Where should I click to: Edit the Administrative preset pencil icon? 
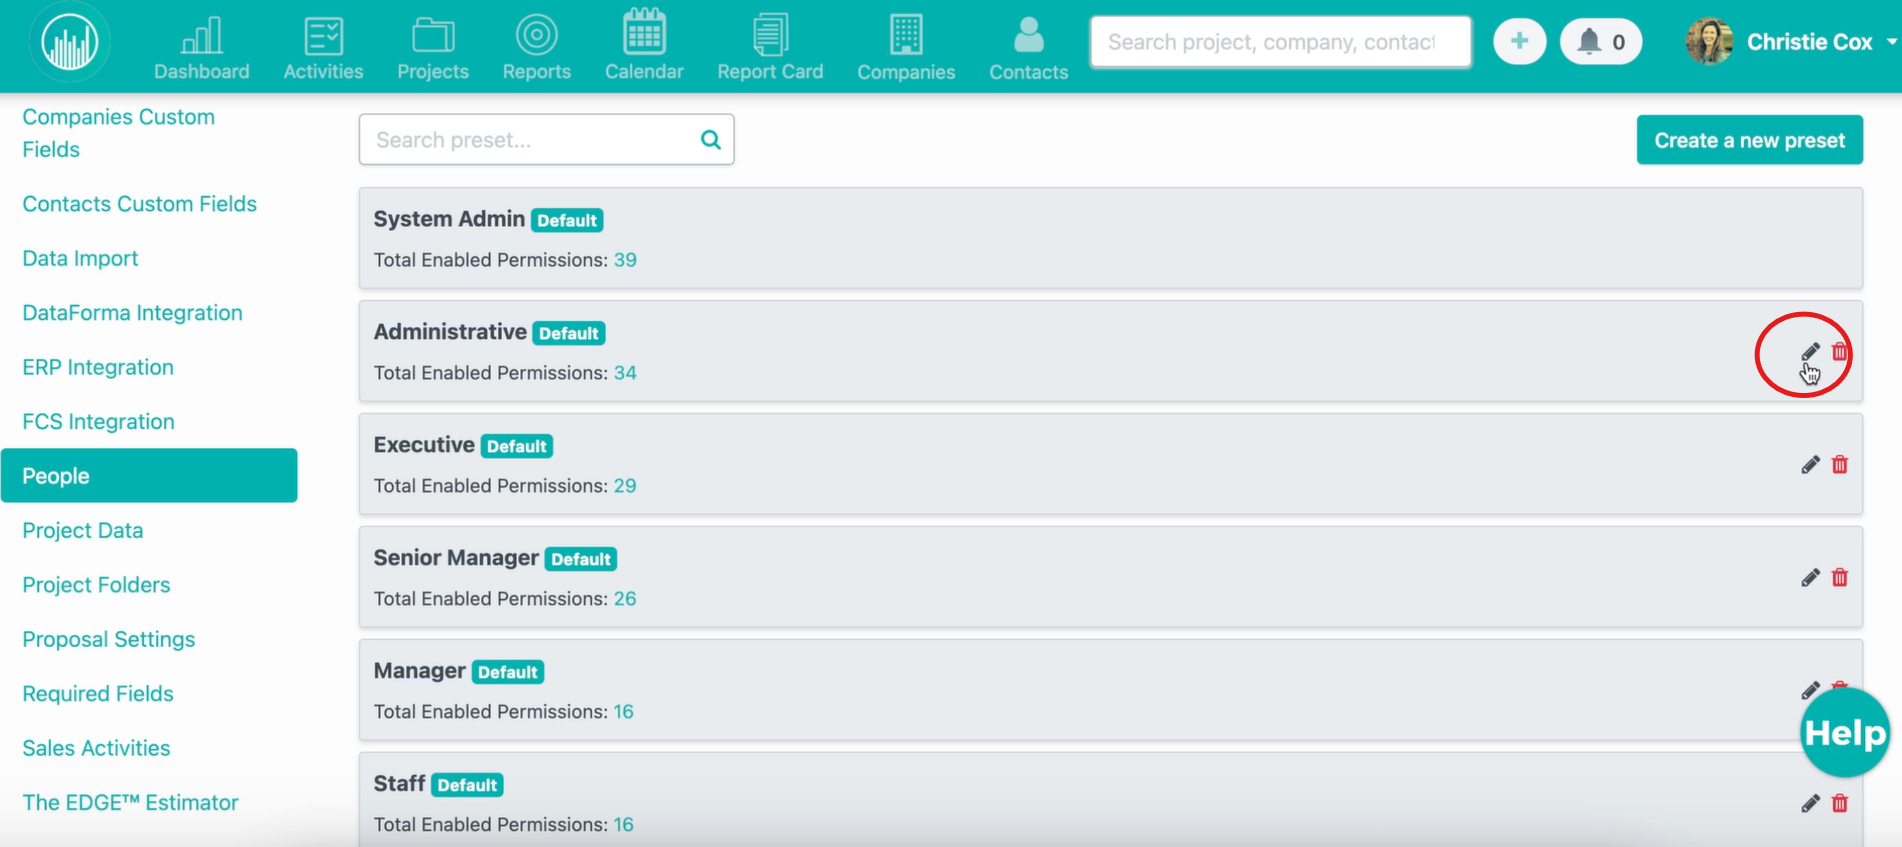click(1810, 352)
